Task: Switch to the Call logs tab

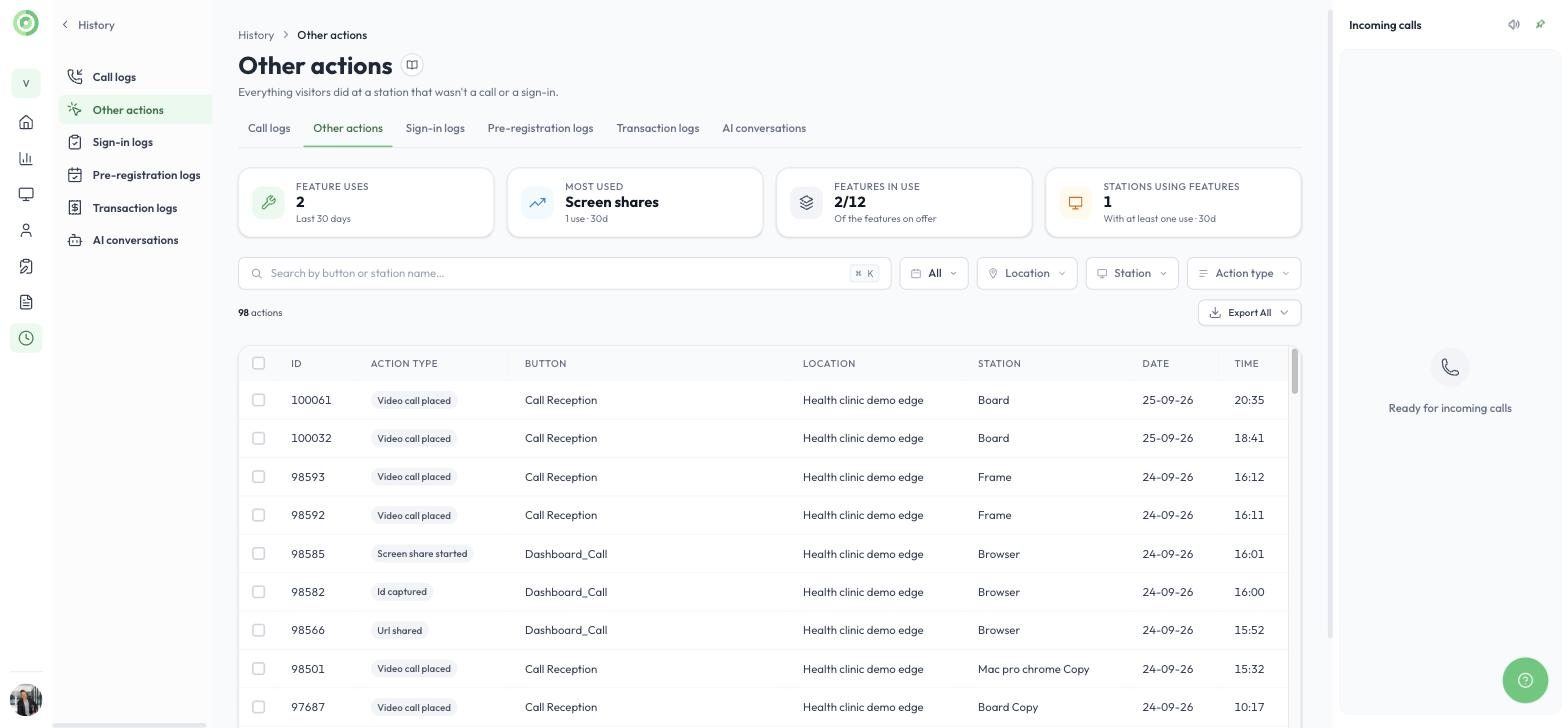Action: [269, 128]
